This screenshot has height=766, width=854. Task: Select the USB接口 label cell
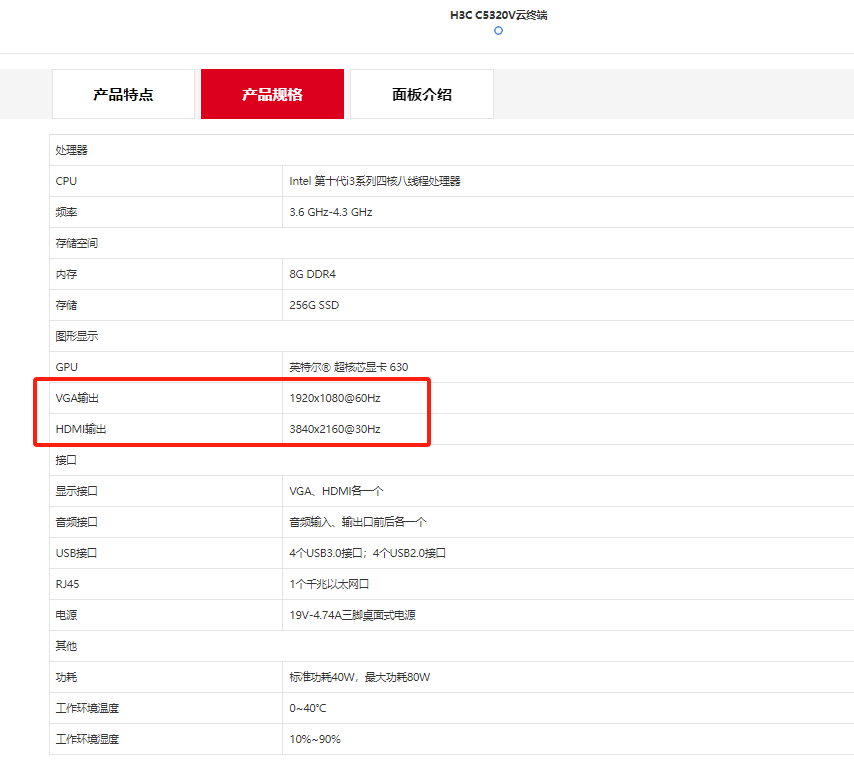[166, 554]
